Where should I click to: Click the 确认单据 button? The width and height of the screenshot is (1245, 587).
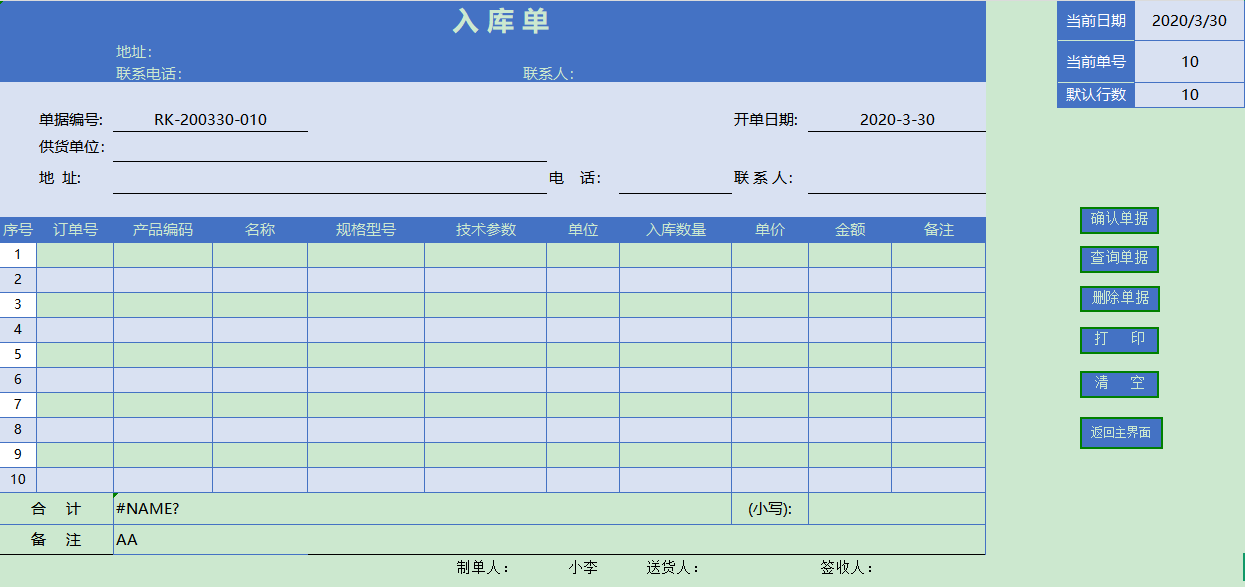coord(1119,220)
